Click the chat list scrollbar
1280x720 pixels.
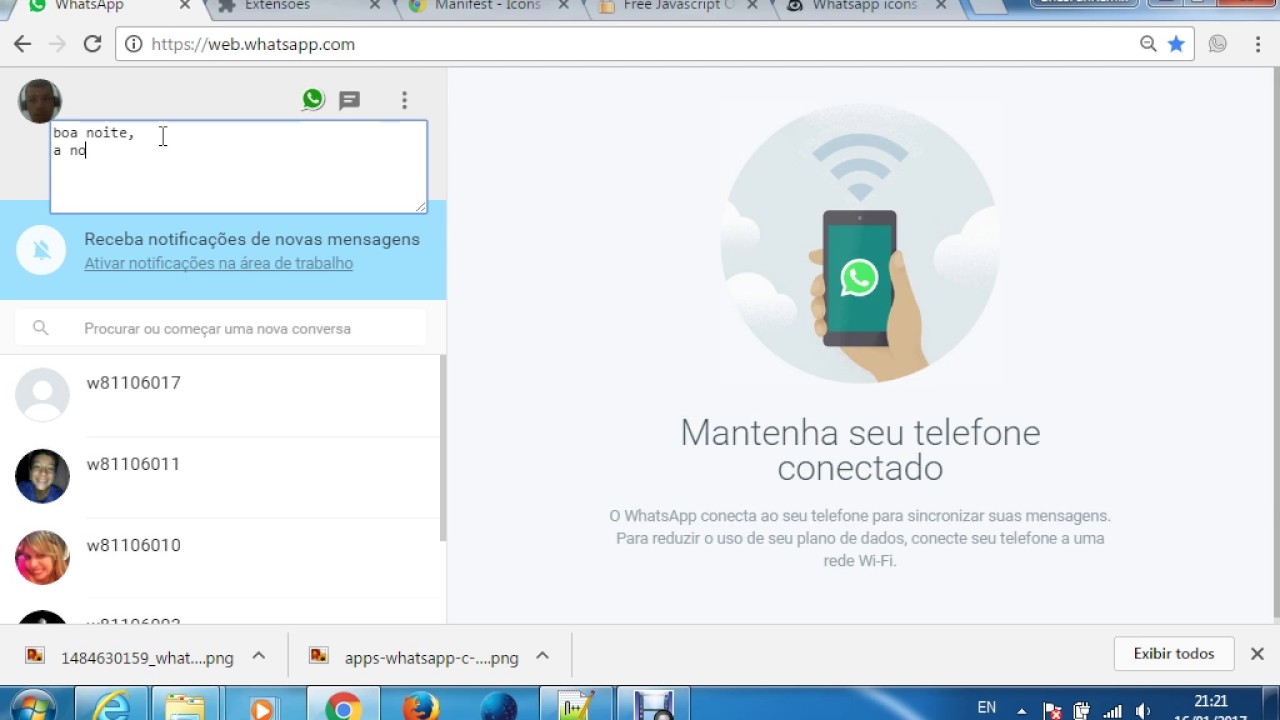(443, 448)
